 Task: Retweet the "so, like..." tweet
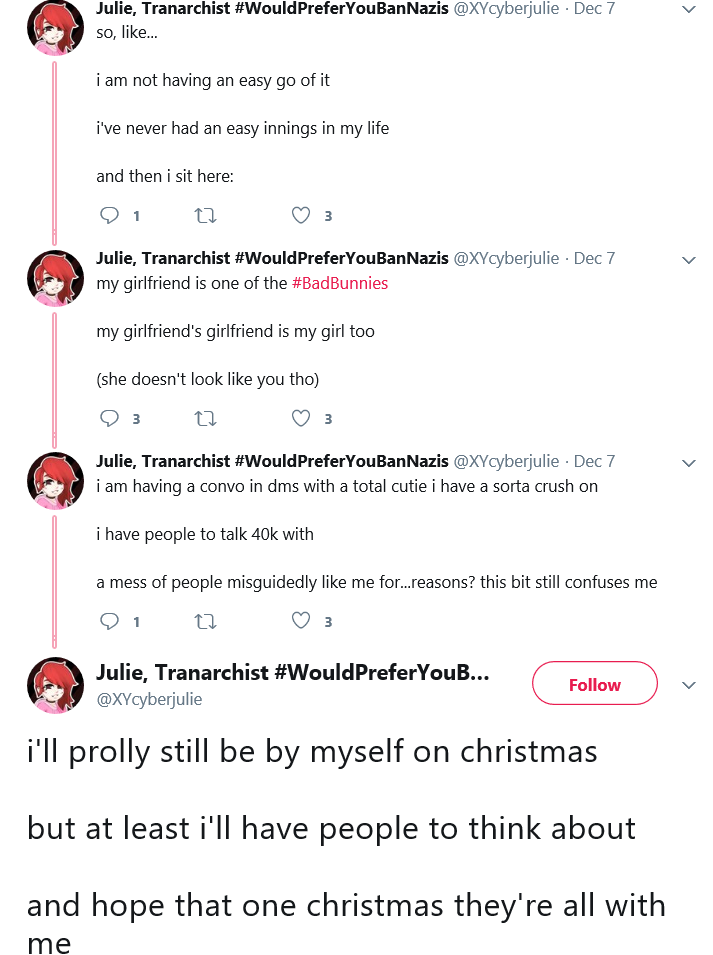tap(205, 216)
